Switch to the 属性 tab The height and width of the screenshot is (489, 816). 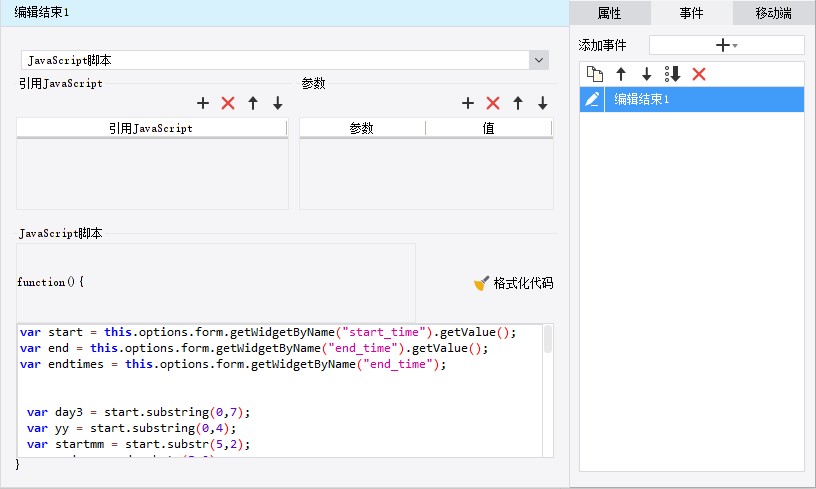[x=610, y=13]
